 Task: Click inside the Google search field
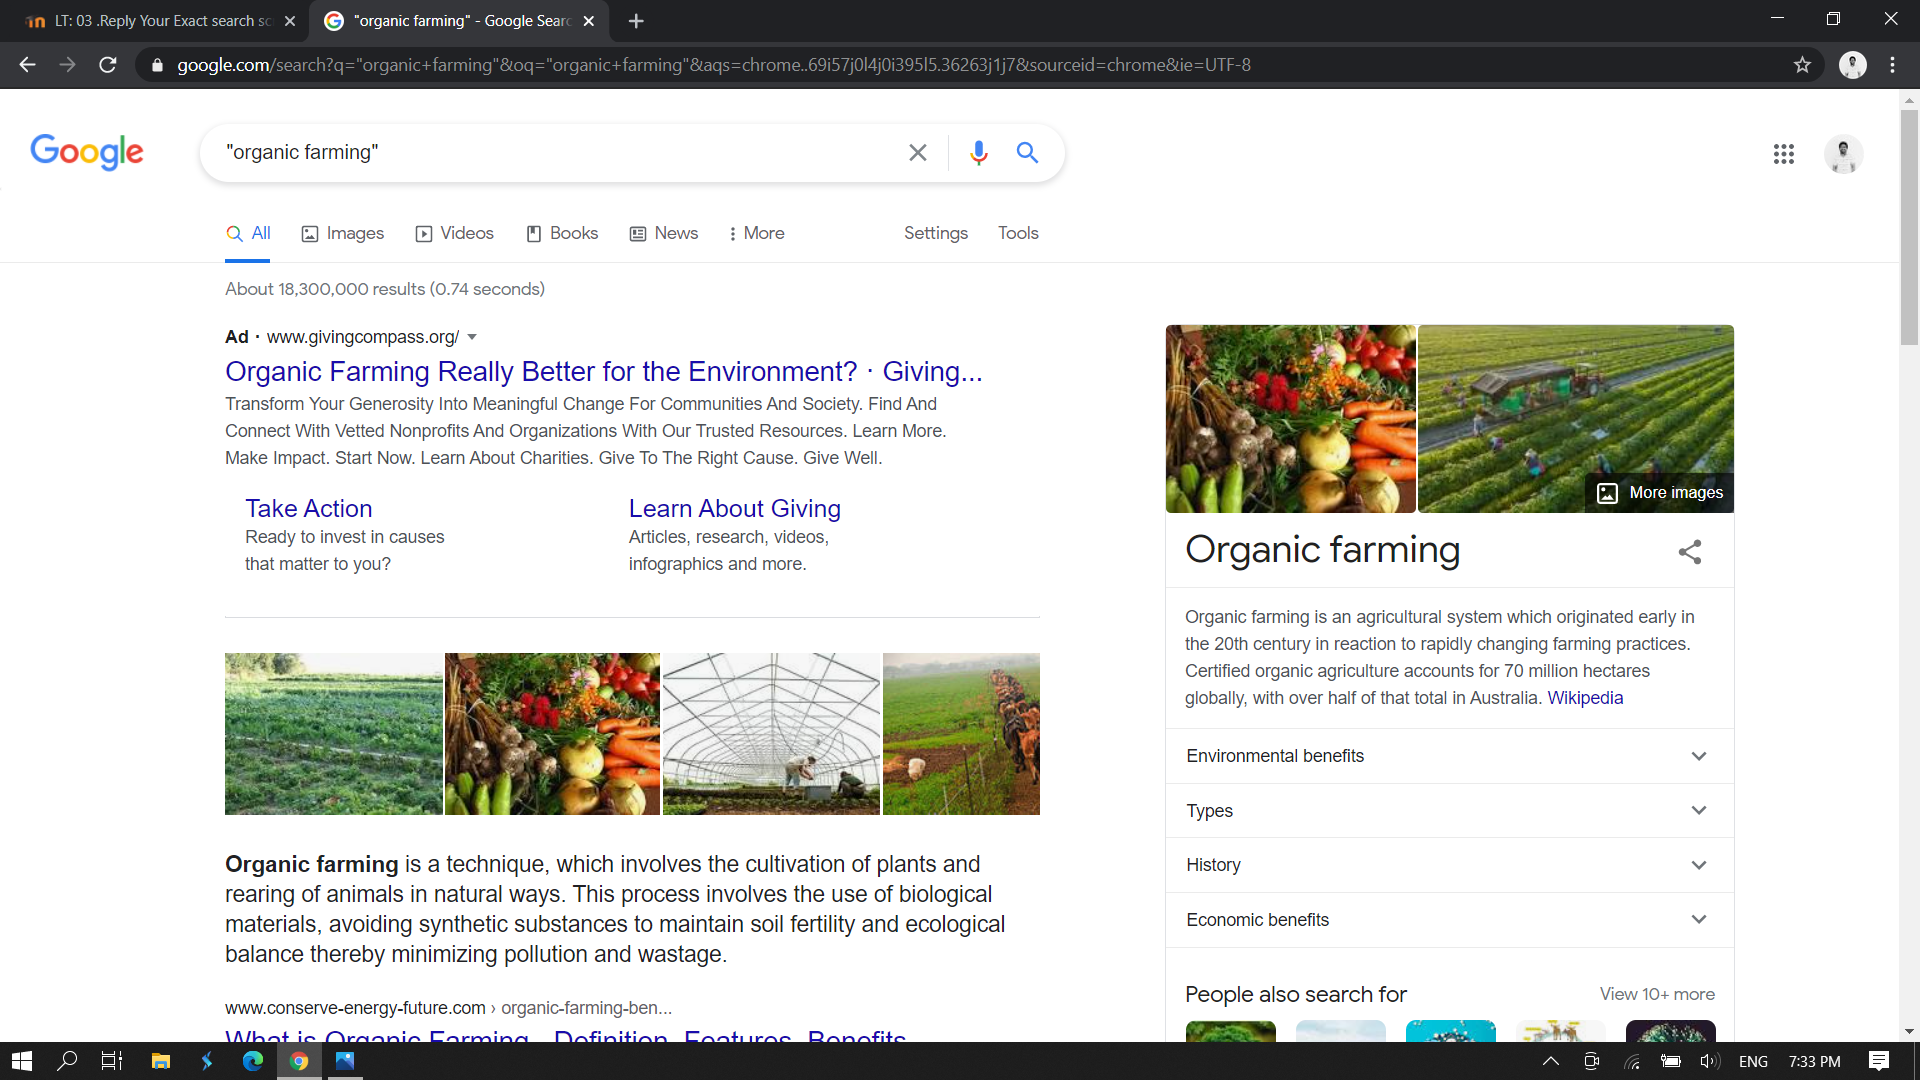(x=560, y=152)
